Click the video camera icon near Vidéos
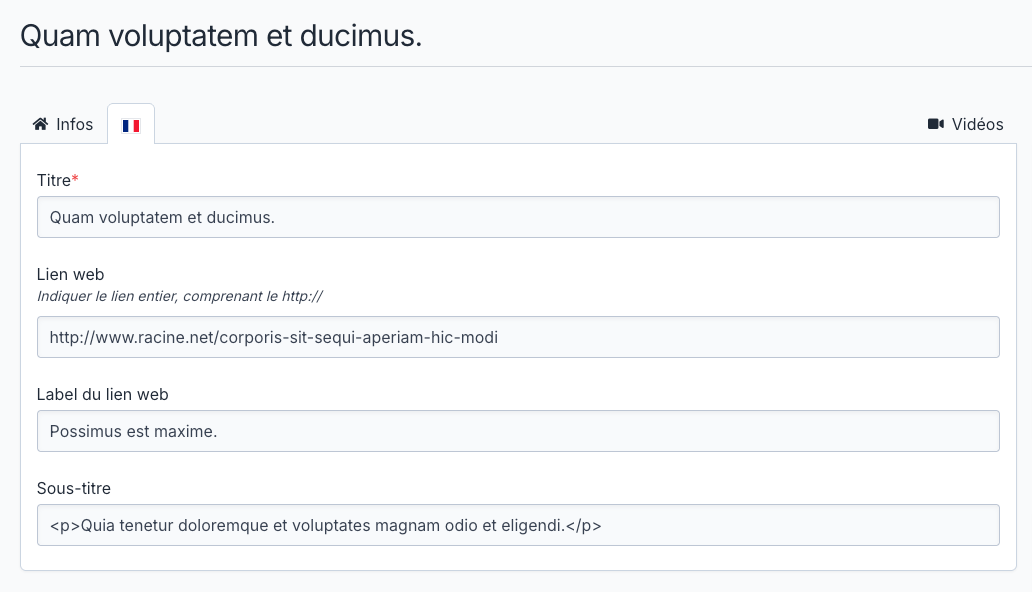1032x592 pixels. pos(935,124)
